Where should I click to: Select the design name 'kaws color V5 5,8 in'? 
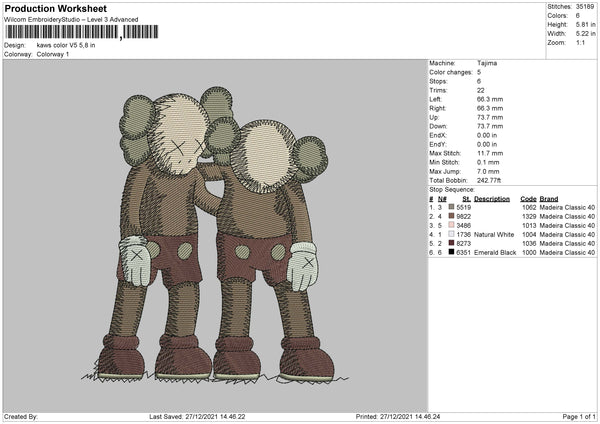pos(66,45)
